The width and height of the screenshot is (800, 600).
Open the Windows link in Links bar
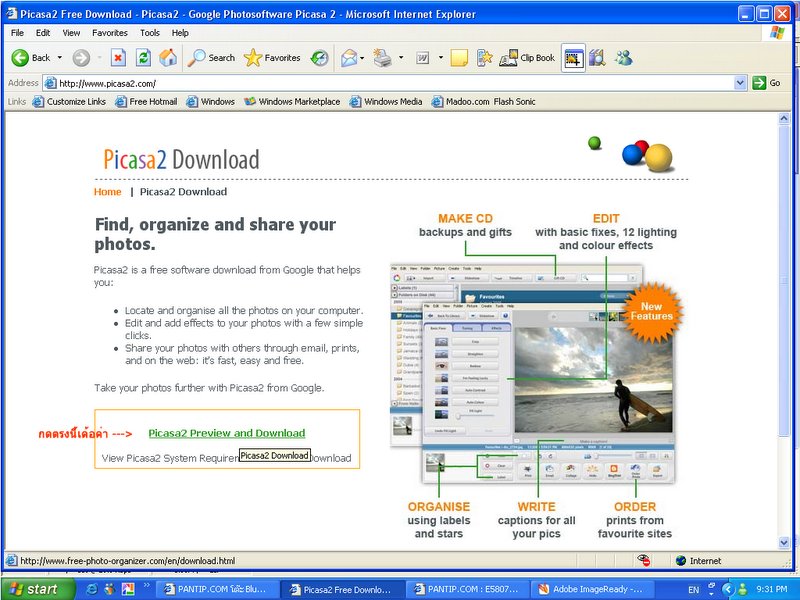[x=211, y=102]
